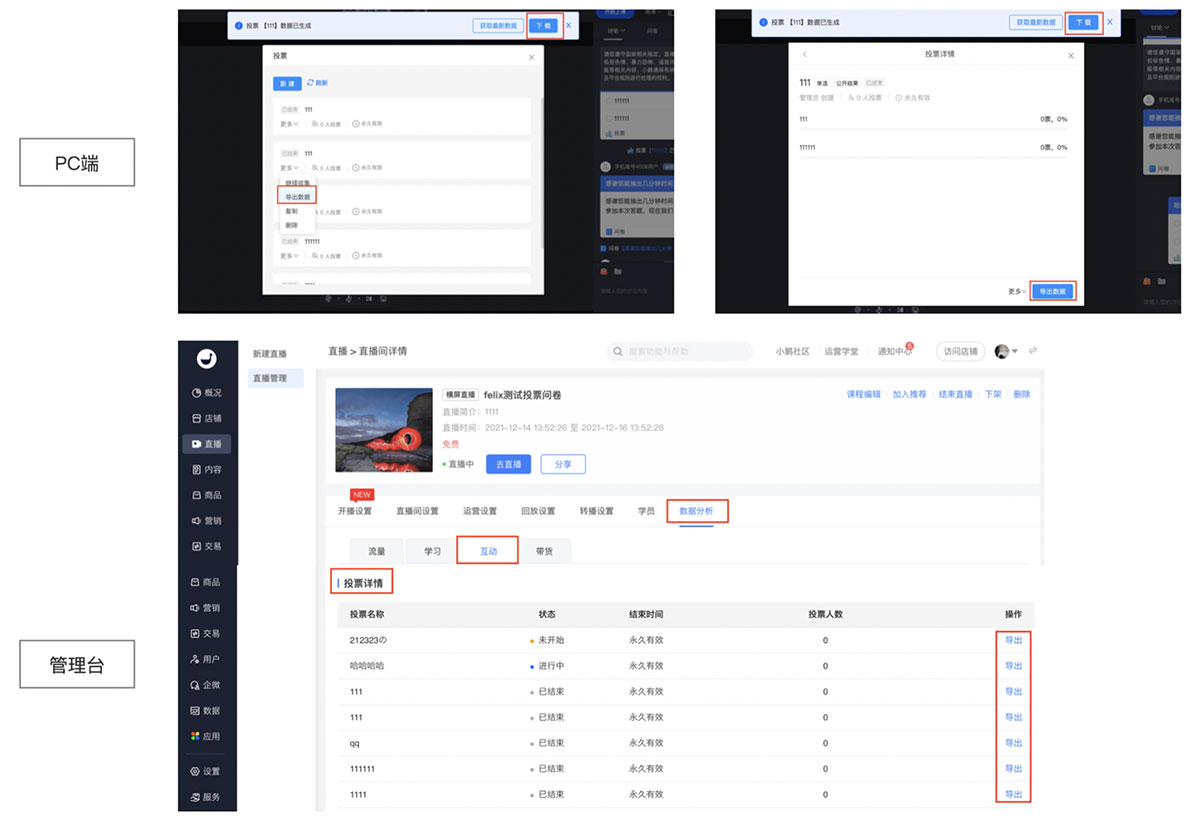The height and width of the screenshot is (831, 1200).
Task: Expand 更多 beside the 导出数据 button
Action: (1016, 291)
